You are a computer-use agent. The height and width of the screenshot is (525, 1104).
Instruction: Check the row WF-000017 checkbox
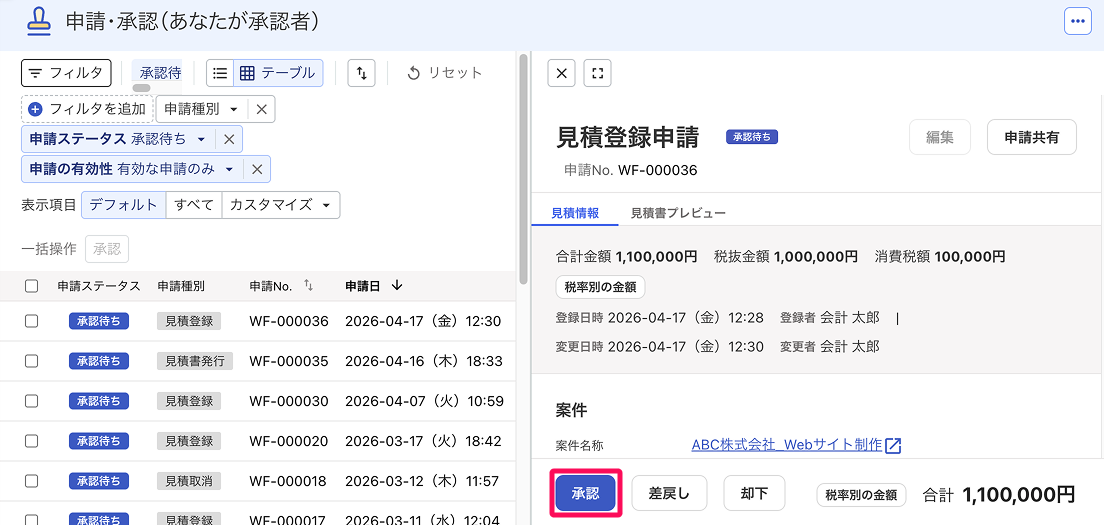pos(31,519)
